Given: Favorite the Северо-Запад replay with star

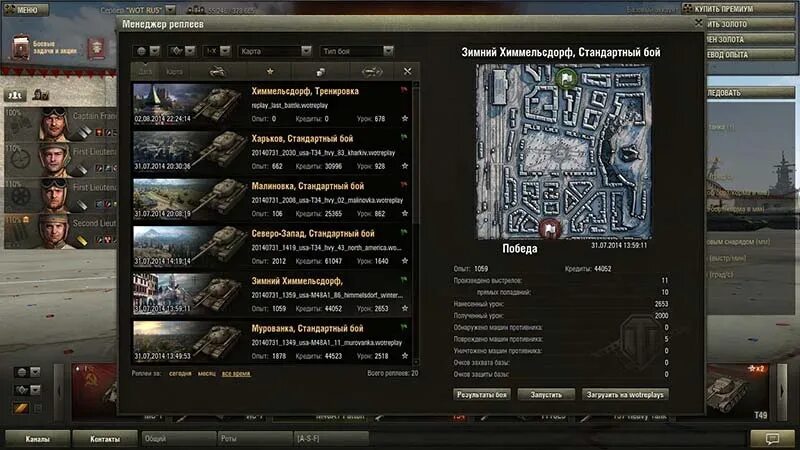Looking at the screenshot, I should point(405,261).
